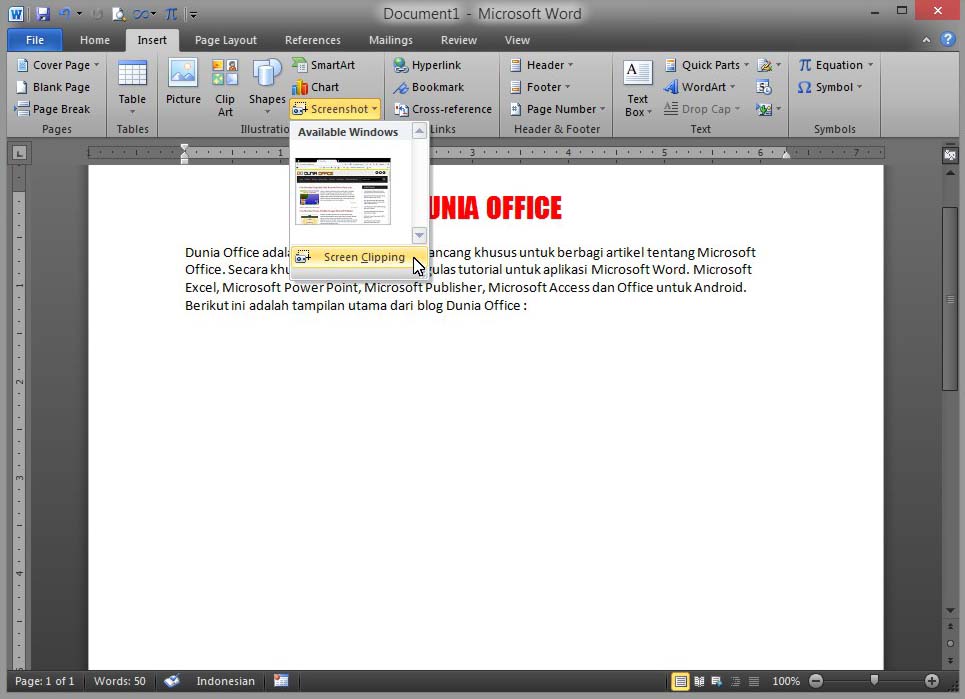Open the Header dropdown
This screenshot has height=699, width=965.
click(x=542, y=65)
